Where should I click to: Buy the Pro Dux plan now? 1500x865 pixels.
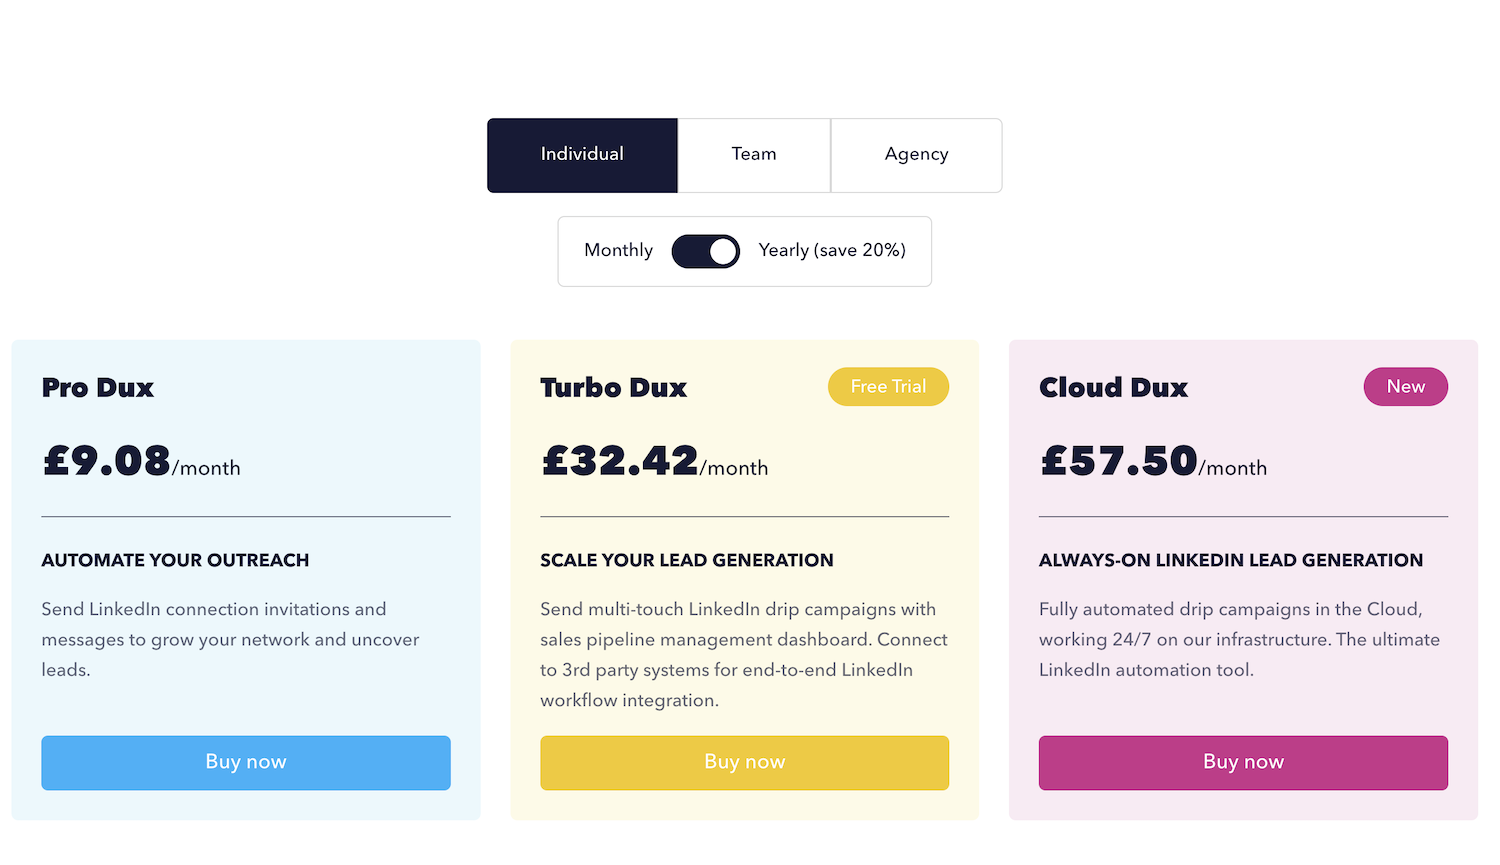tap(246, 763)
